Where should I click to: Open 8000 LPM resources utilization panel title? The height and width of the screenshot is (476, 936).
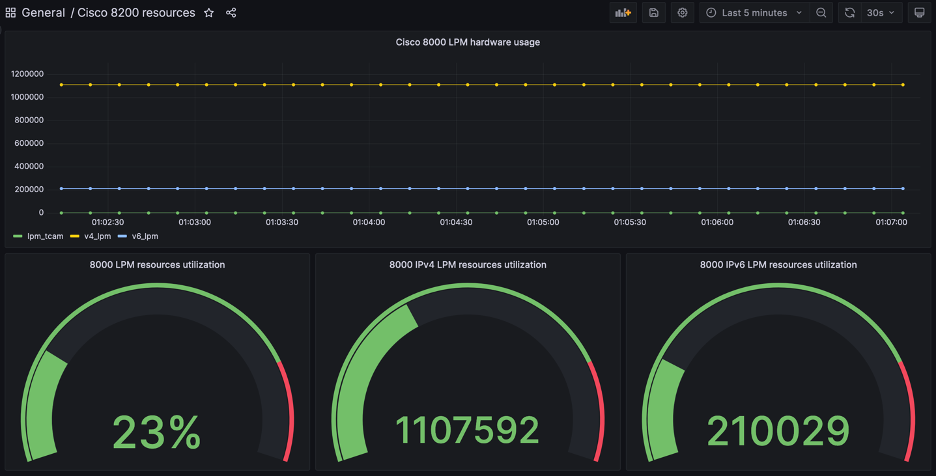(x=157, y=265)
